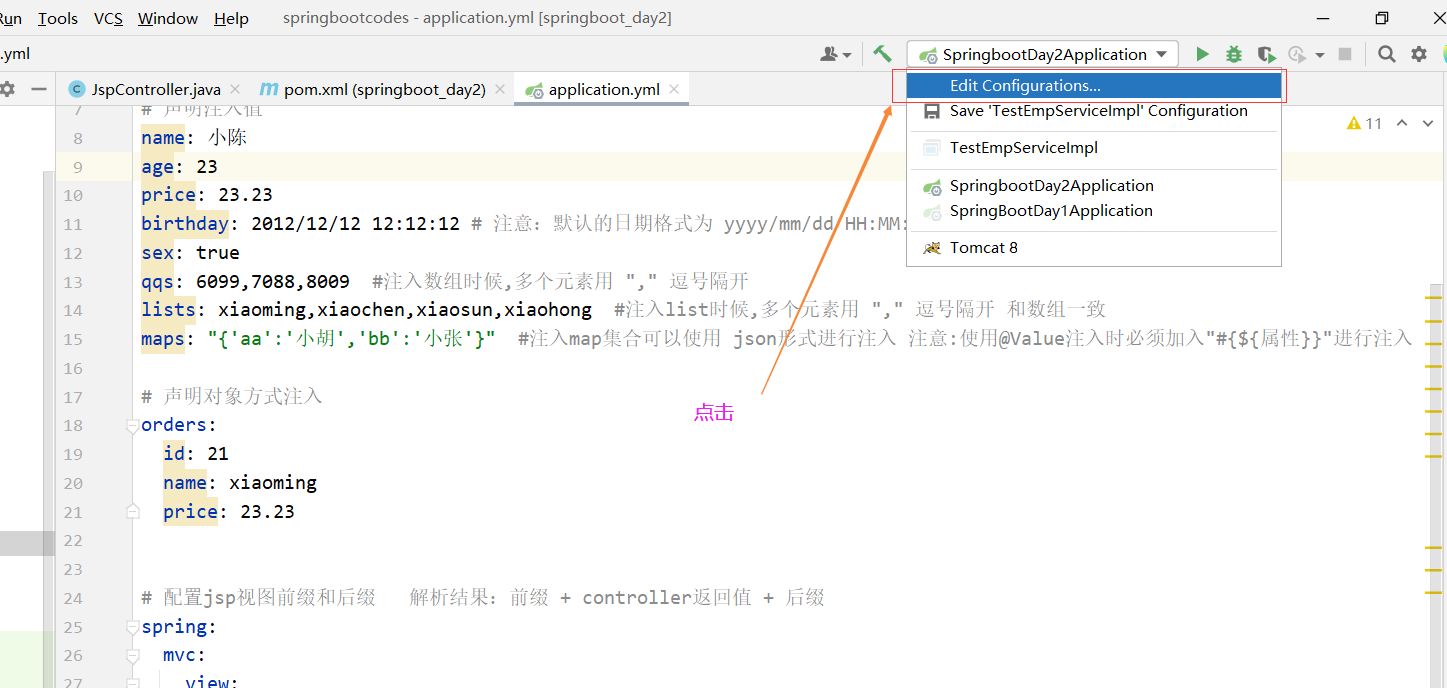Open the Tools menu
This screenshot has height=688, width=1447.
tap(58, 18)
